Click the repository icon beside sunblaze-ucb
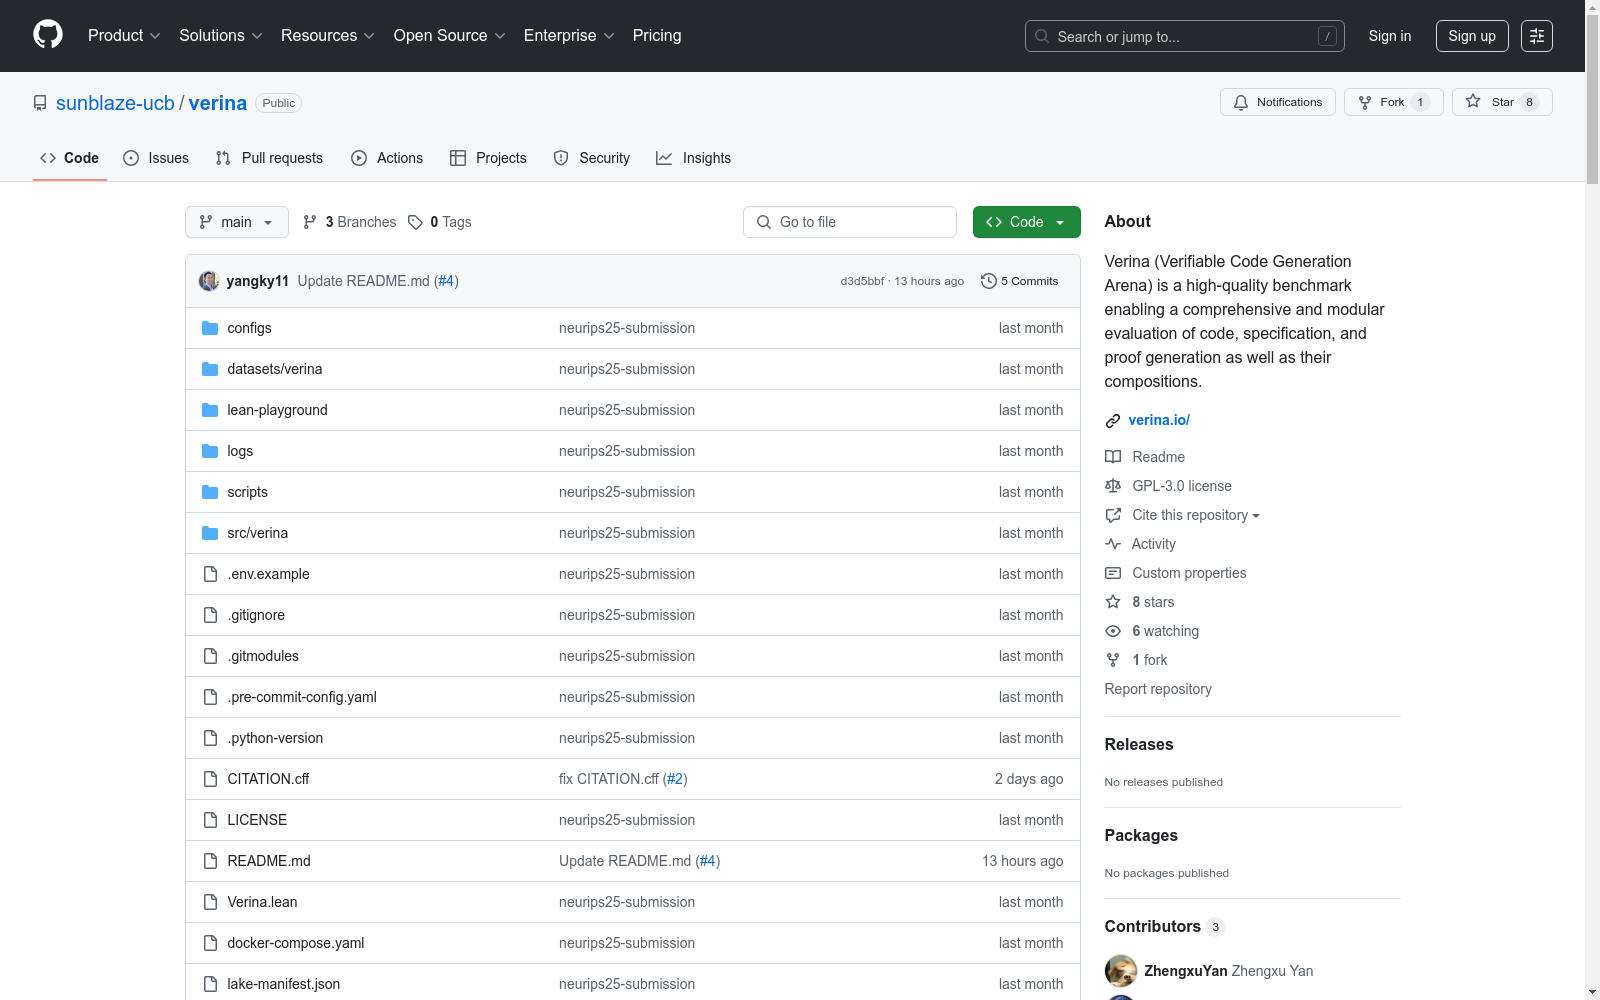The width and height of the screenshot is (1600, 1000). tap(40, 103)
